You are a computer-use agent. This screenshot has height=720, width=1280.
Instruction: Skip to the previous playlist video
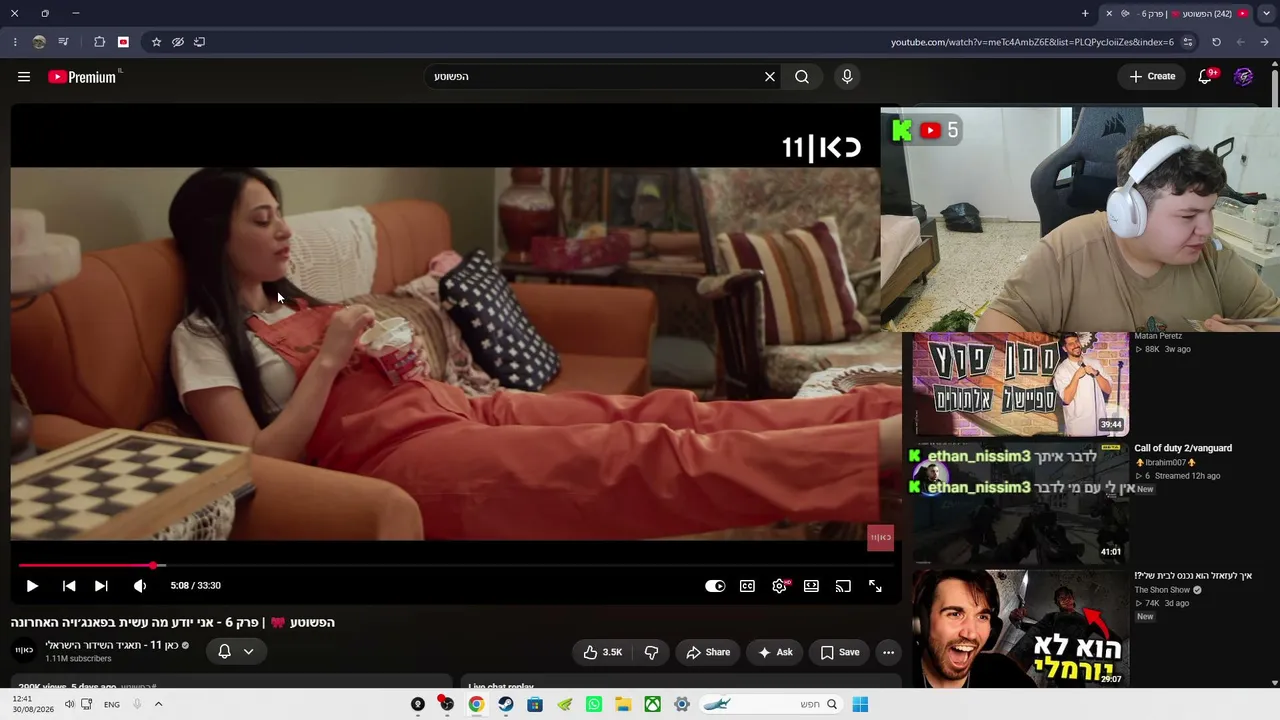(x=69, y=586)
